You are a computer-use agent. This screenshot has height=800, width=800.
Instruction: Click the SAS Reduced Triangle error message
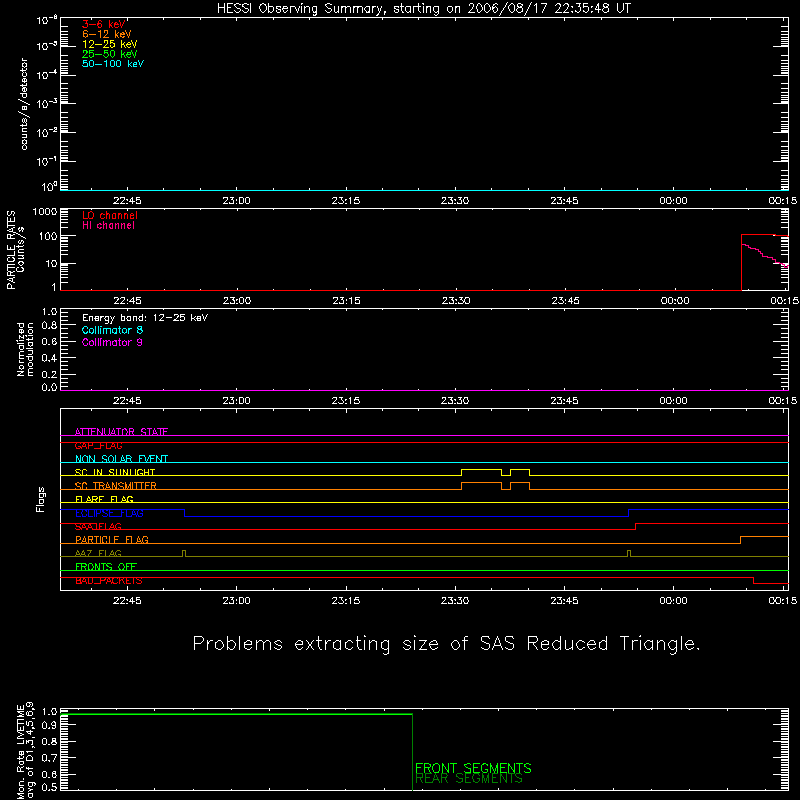(446, 644)
